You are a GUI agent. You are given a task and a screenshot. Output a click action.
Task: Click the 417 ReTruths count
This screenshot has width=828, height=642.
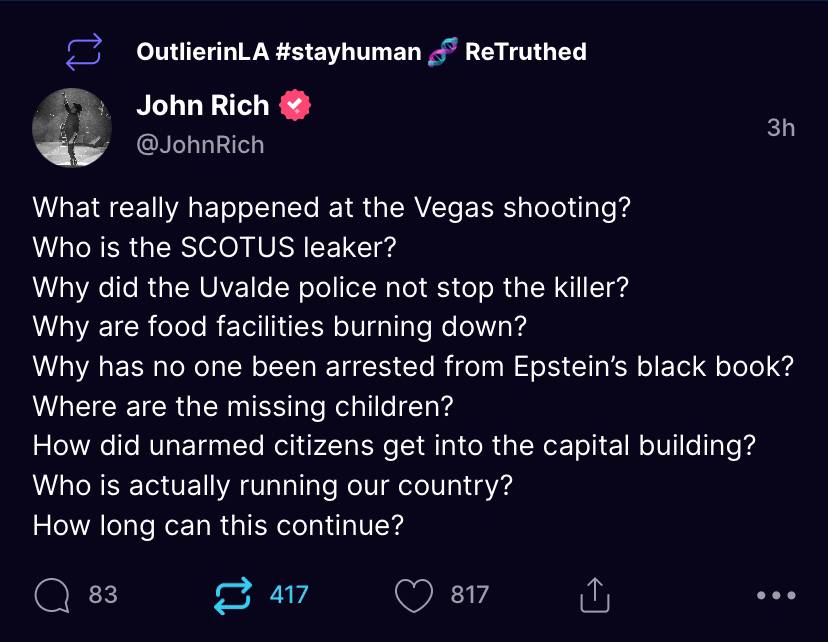coord(289,595)
